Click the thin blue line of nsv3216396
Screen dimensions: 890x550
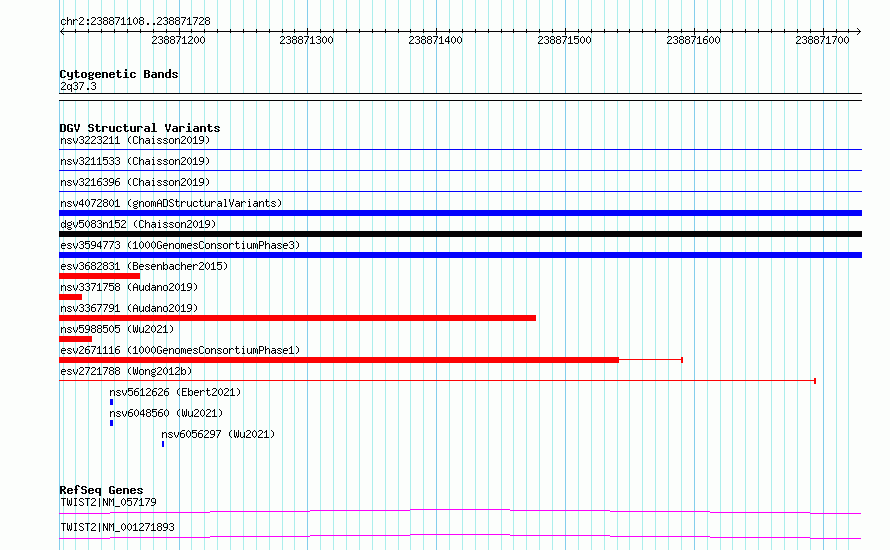(x=460, y=192)
